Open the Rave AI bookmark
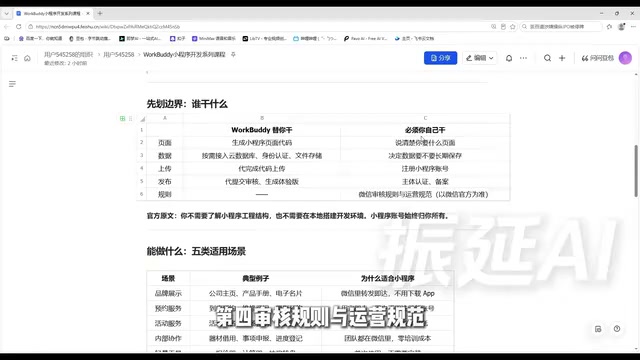 [x=365, y=38]
